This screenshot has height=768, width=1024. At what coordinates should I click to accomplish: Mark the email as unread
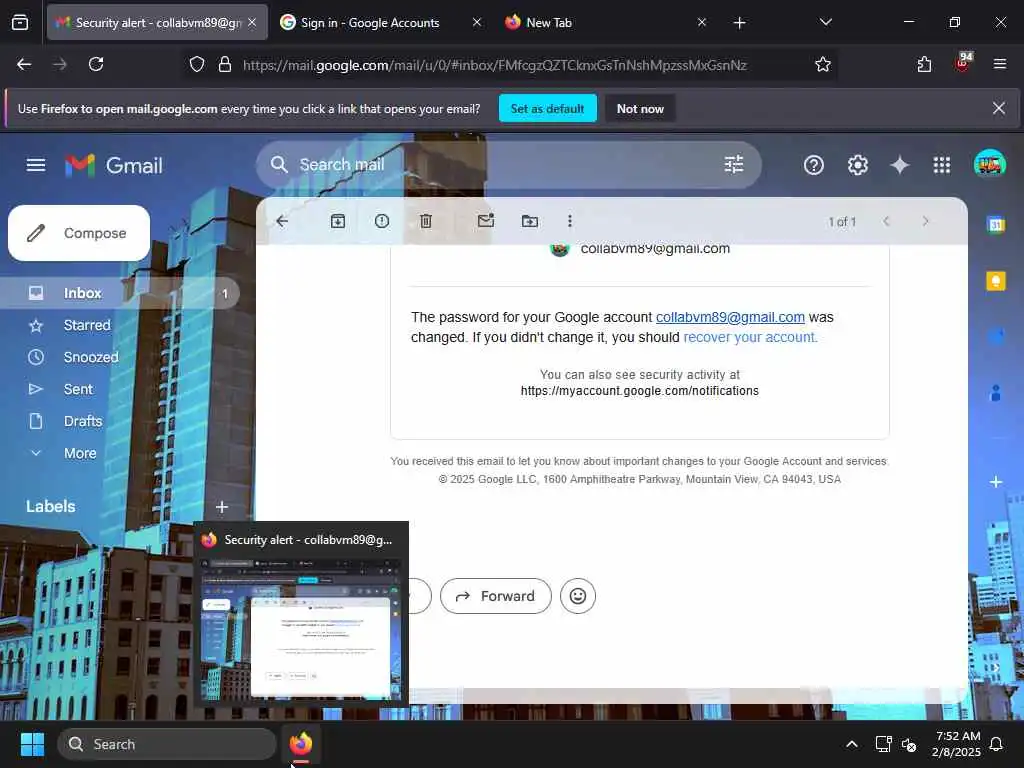click(486, 221)
